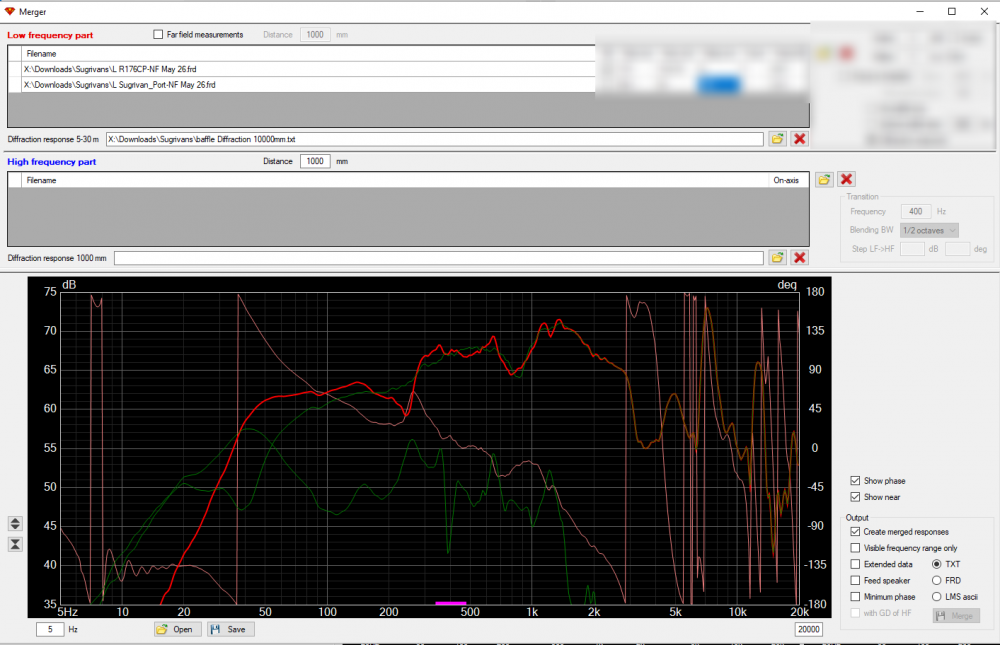
Task: Select the LMS ascii output format
Action: point(937,596)
